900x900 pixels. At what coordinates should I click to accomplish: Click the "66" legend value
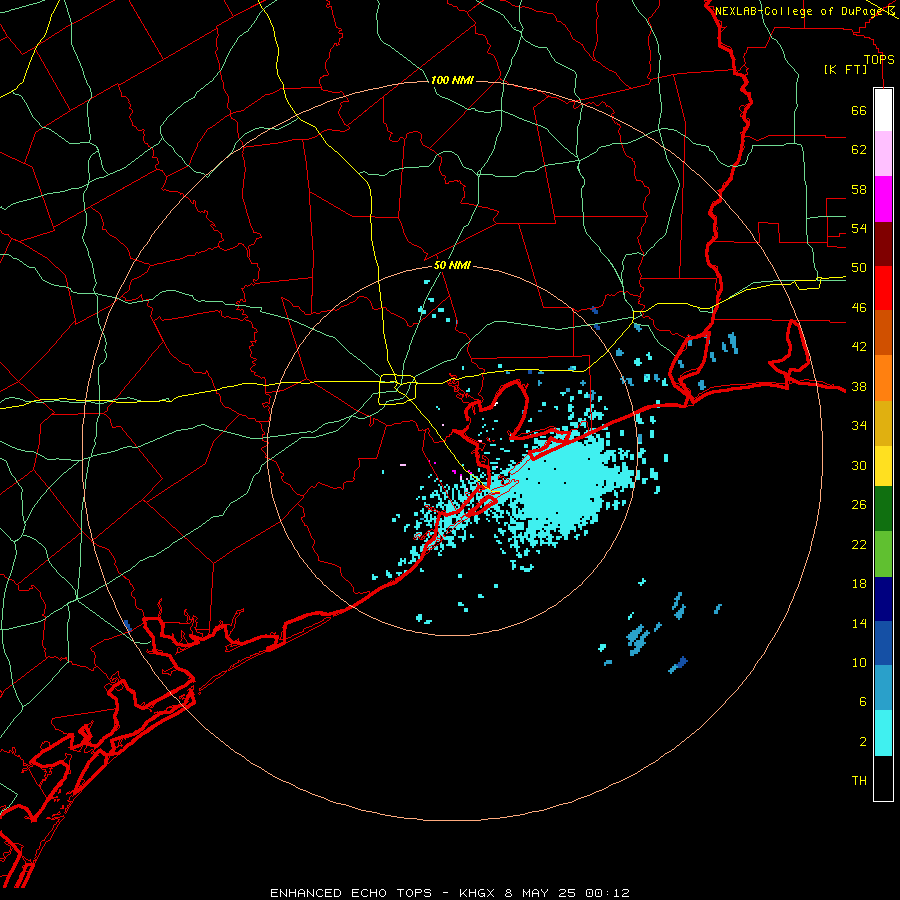click(859, 110)
